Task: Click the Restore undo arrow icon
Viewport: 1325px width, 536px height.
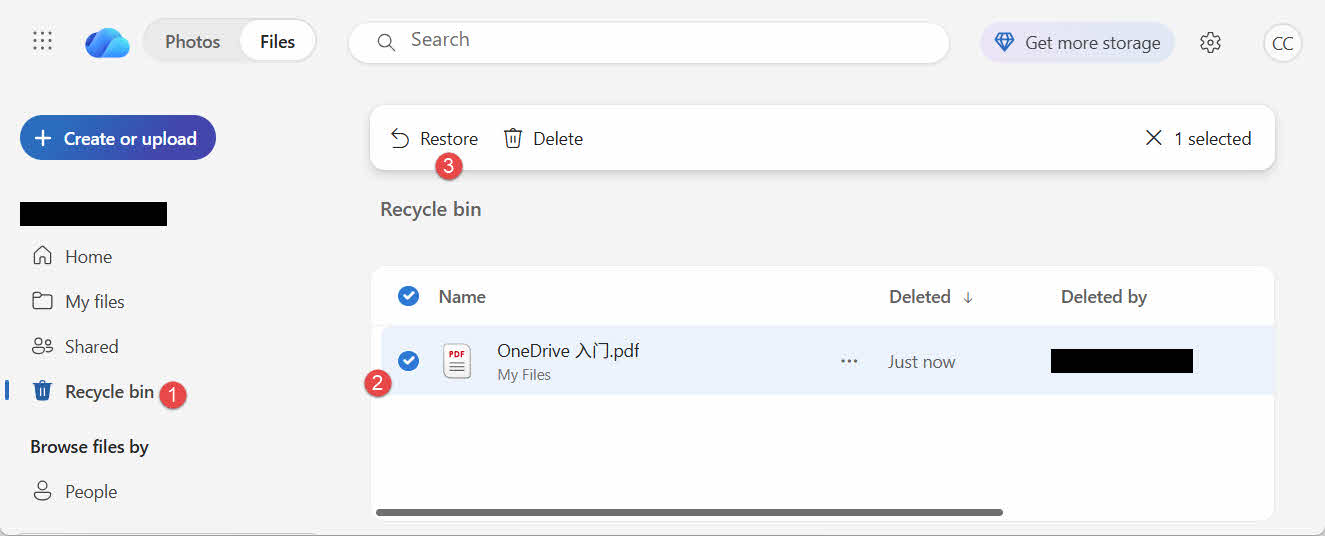Action: (400, 139)
